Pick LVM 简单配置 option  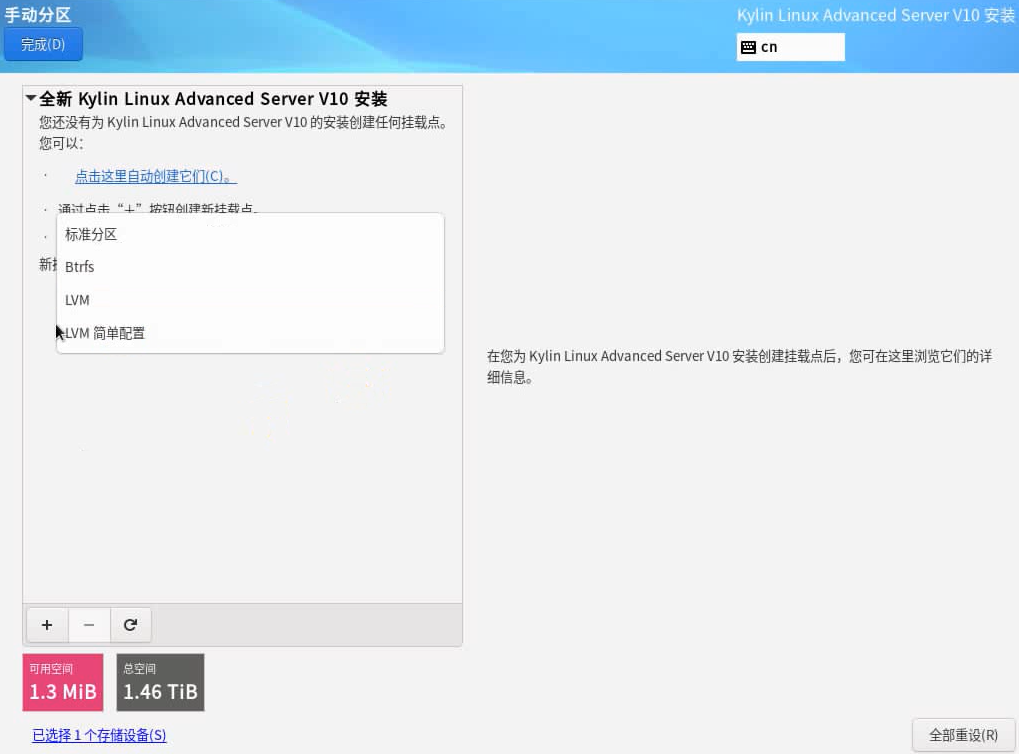point(250,333)
